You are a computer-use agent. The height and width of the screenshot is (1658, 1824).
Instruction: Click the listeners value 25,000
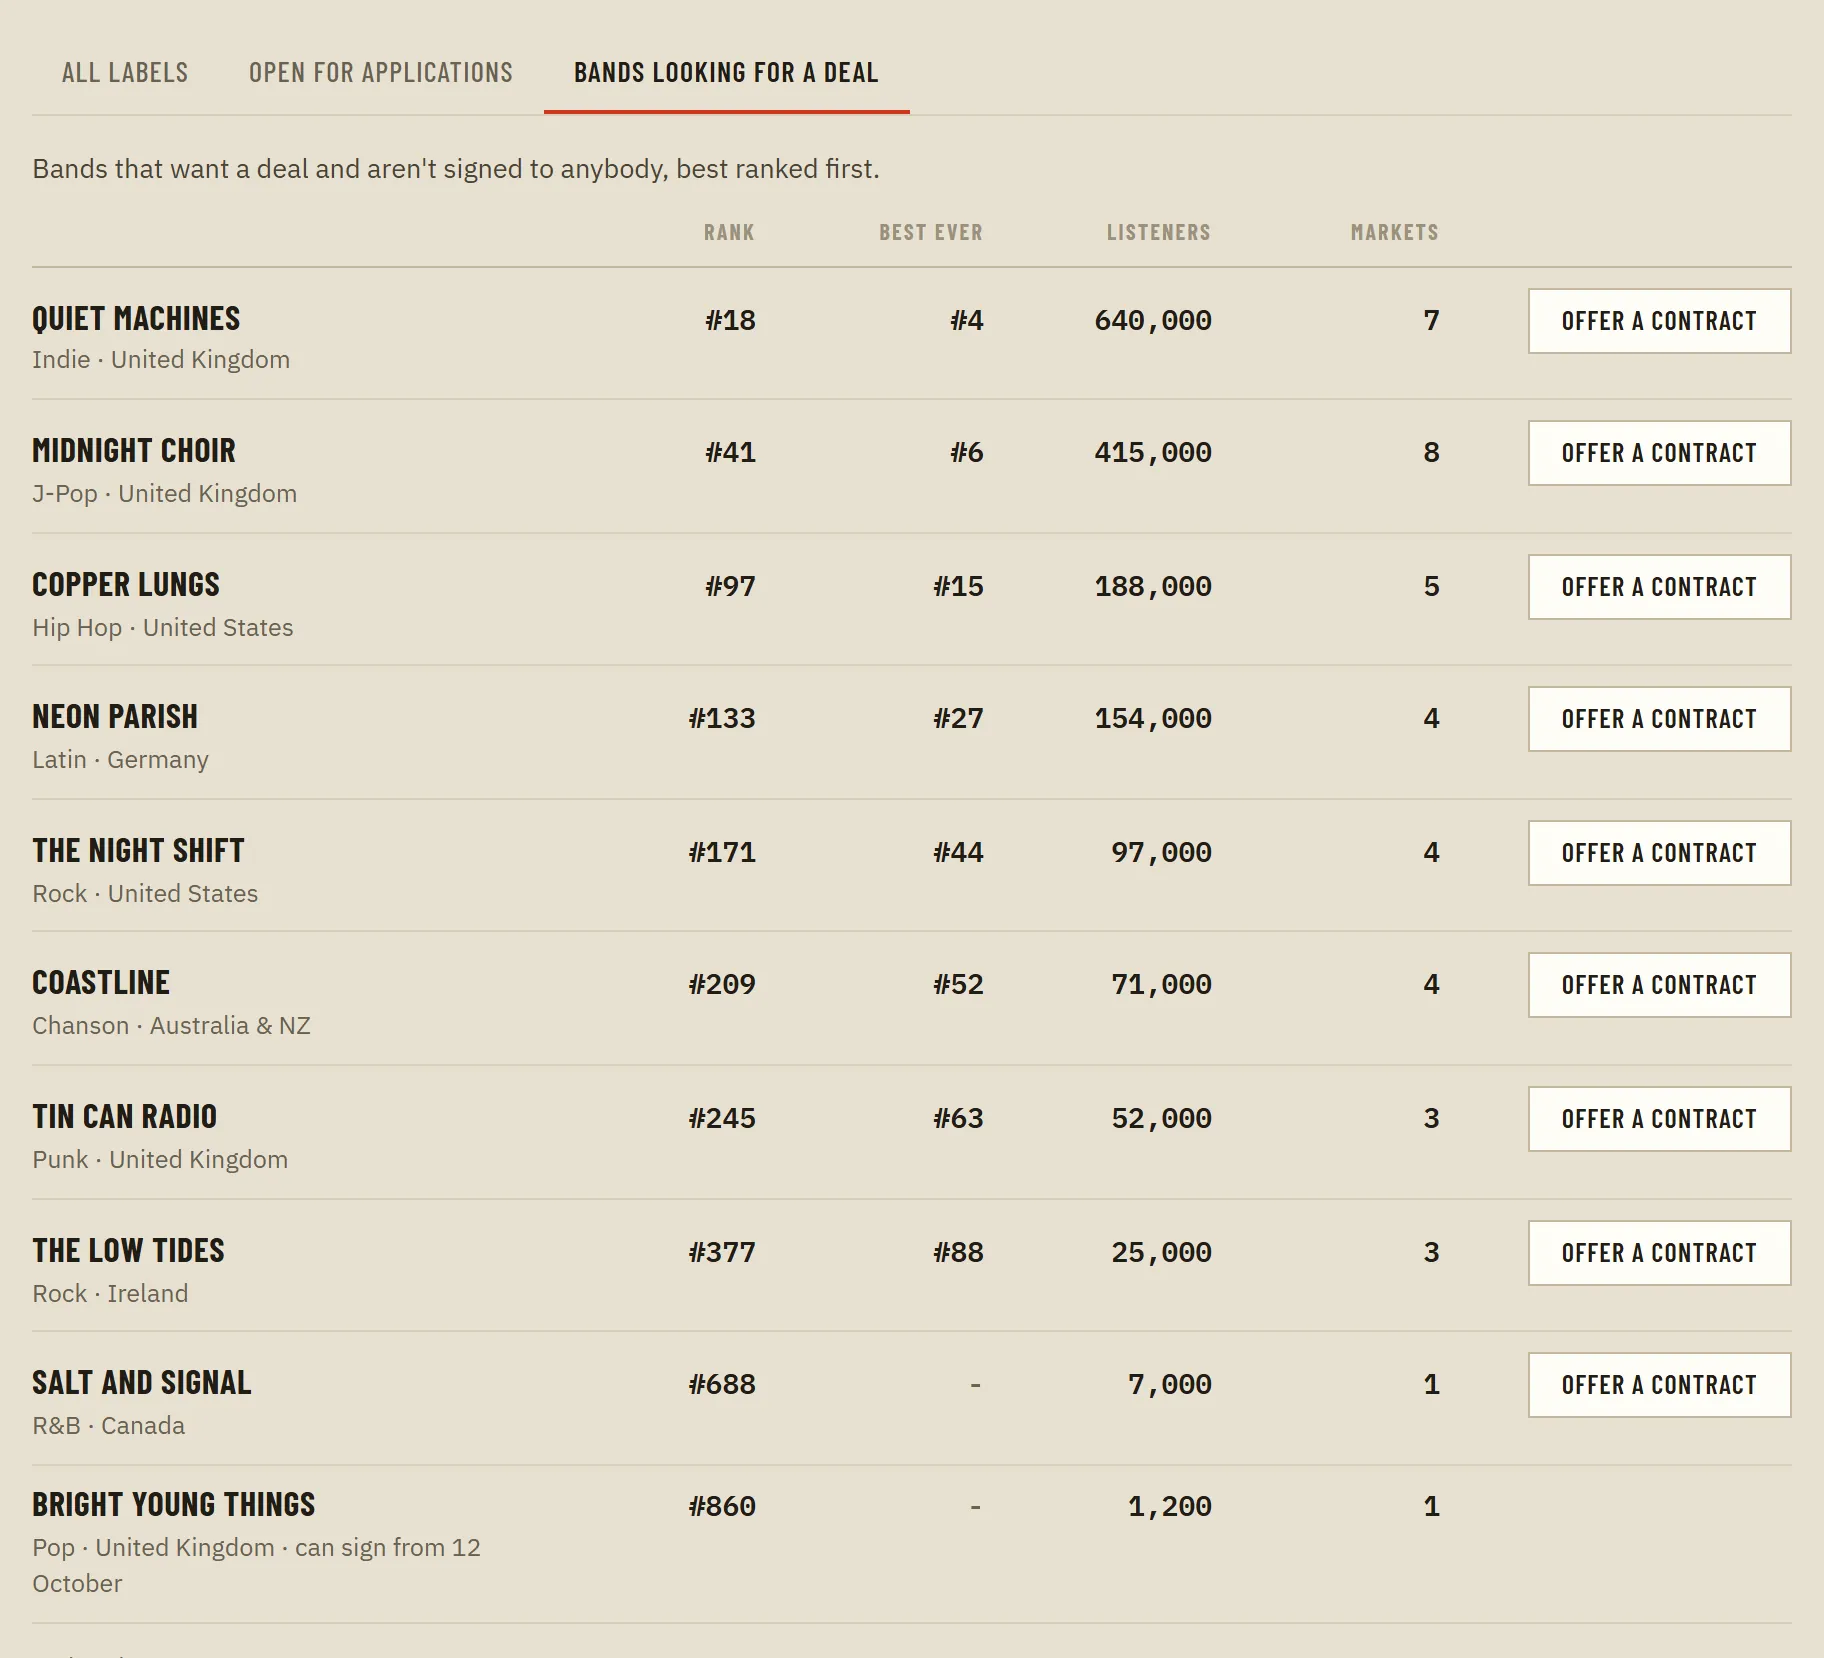1161,1253
